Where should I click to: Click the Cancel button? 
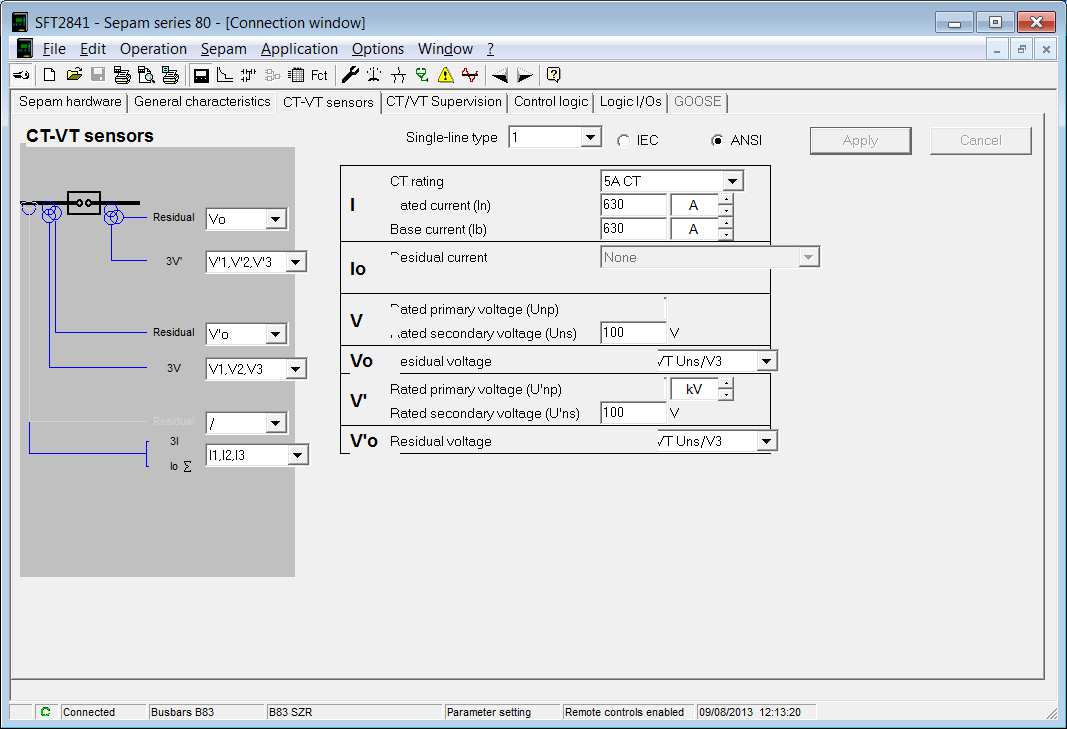[981, 140]
